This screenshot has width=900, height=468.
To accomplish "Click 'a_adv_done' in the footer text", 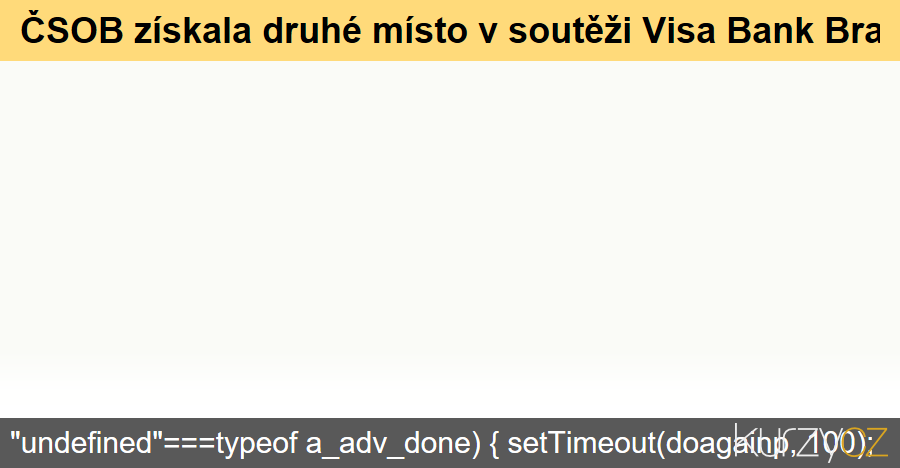I will (393, 444).
